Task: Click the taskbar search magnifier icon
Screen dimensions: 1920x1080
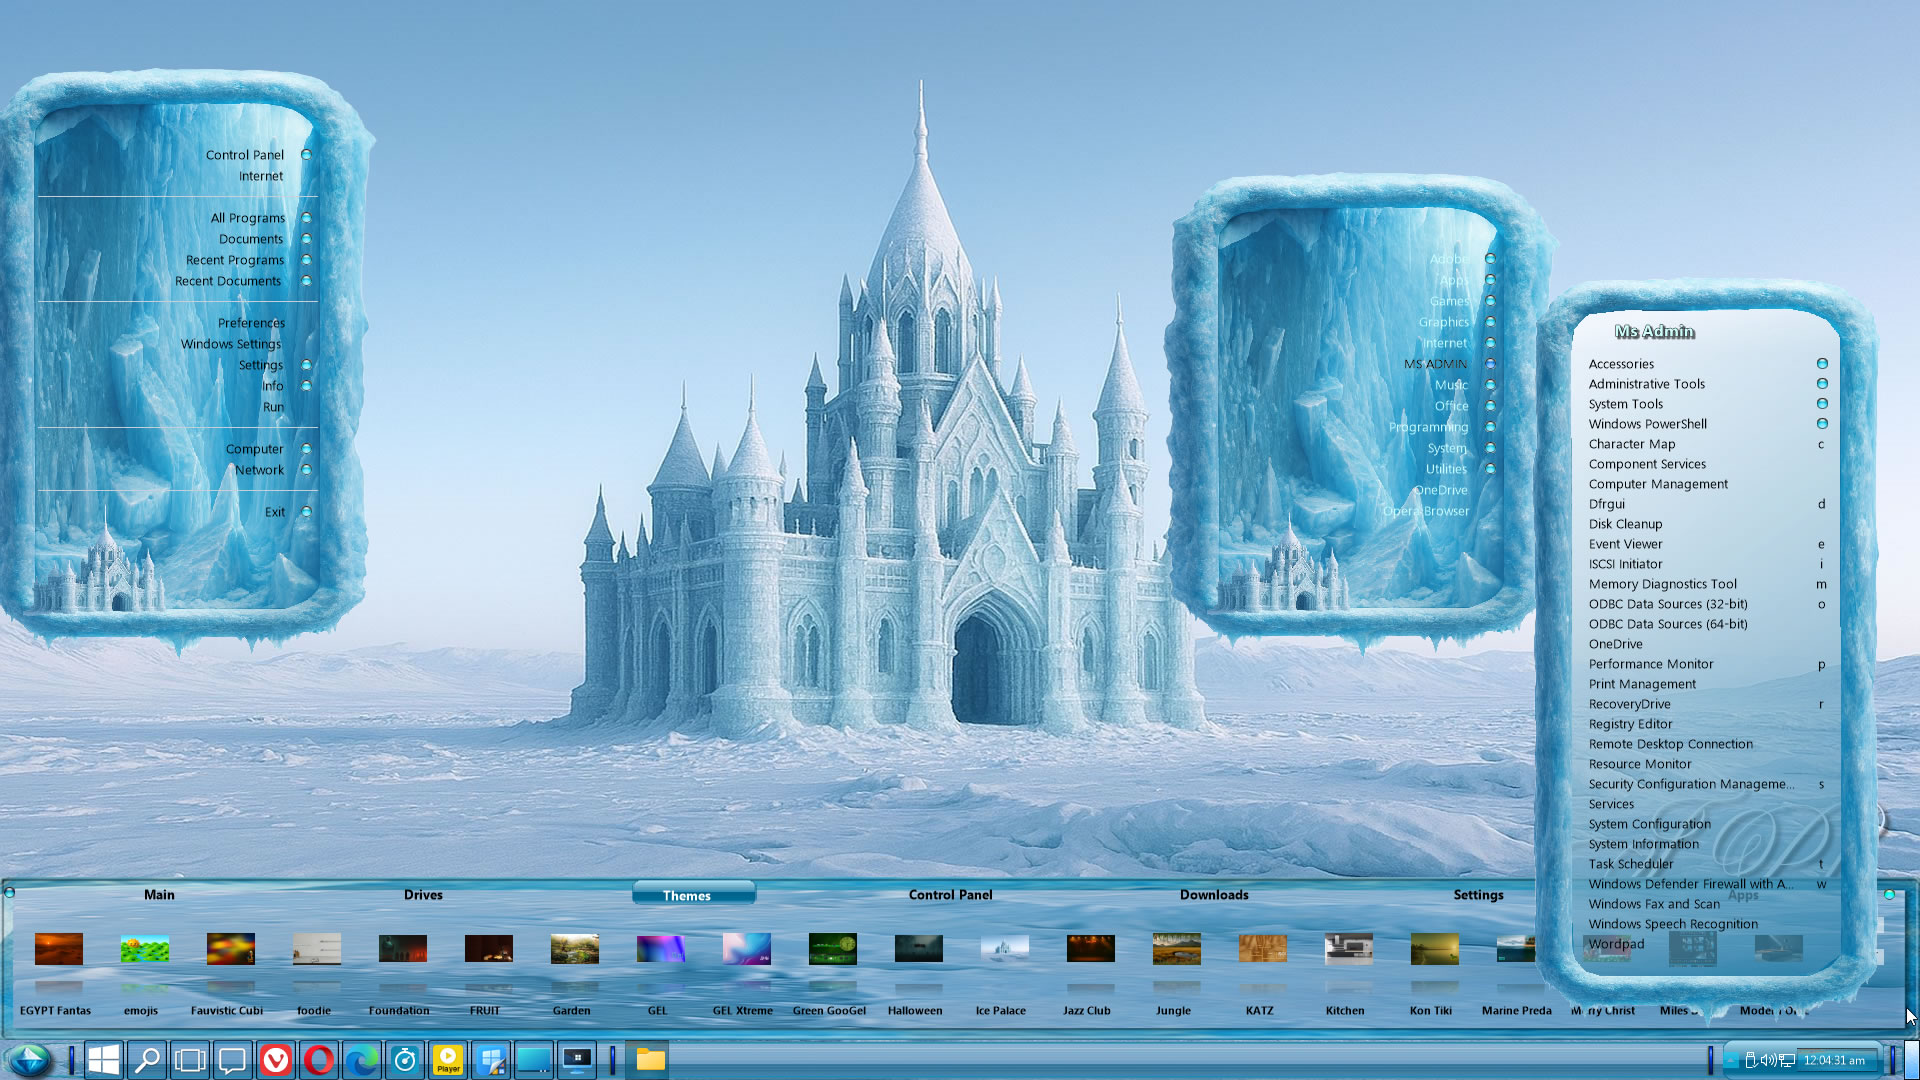Action: point(147,1060)
